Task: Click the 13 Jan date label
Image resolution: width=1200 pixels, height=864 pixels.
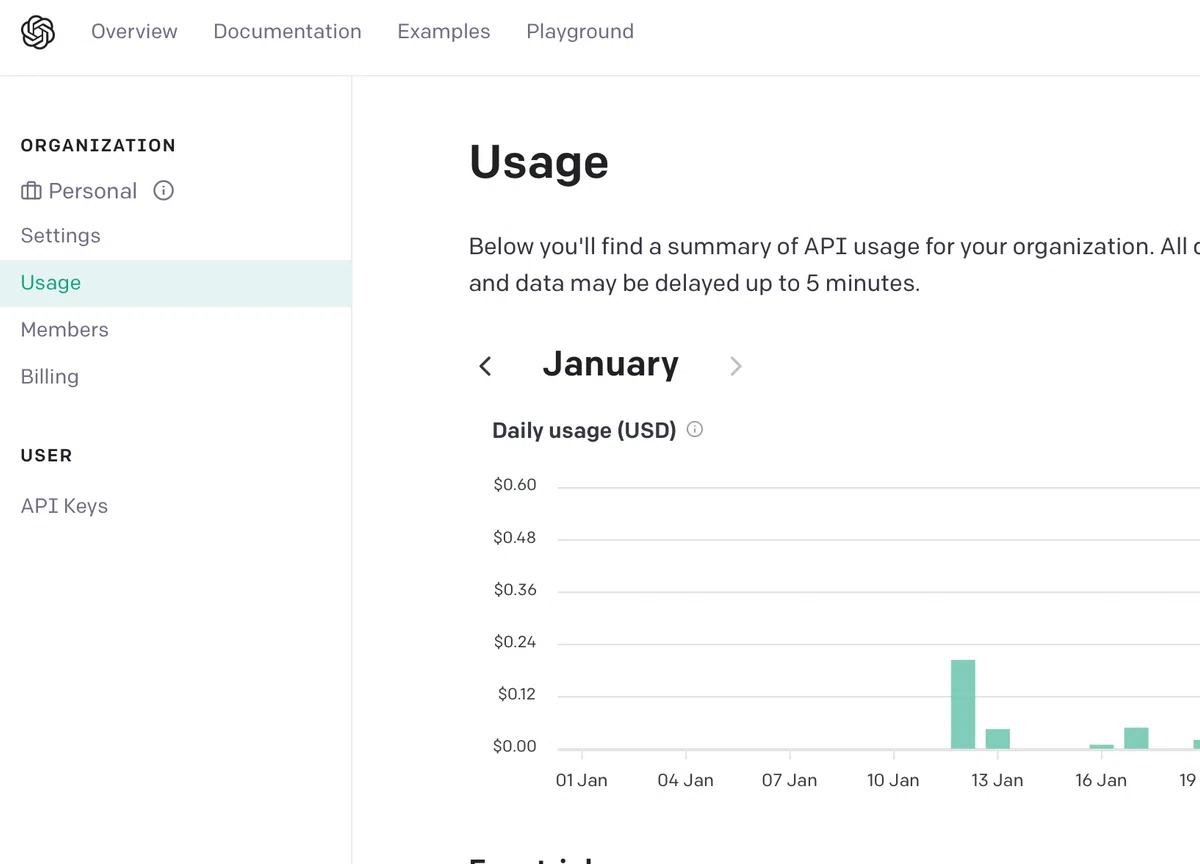Action: pyautogui.click(x=997, y=781)
